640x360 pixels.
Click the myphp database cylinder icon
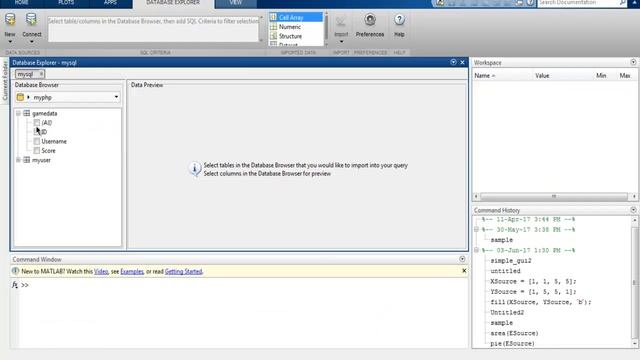pos(20,97)
